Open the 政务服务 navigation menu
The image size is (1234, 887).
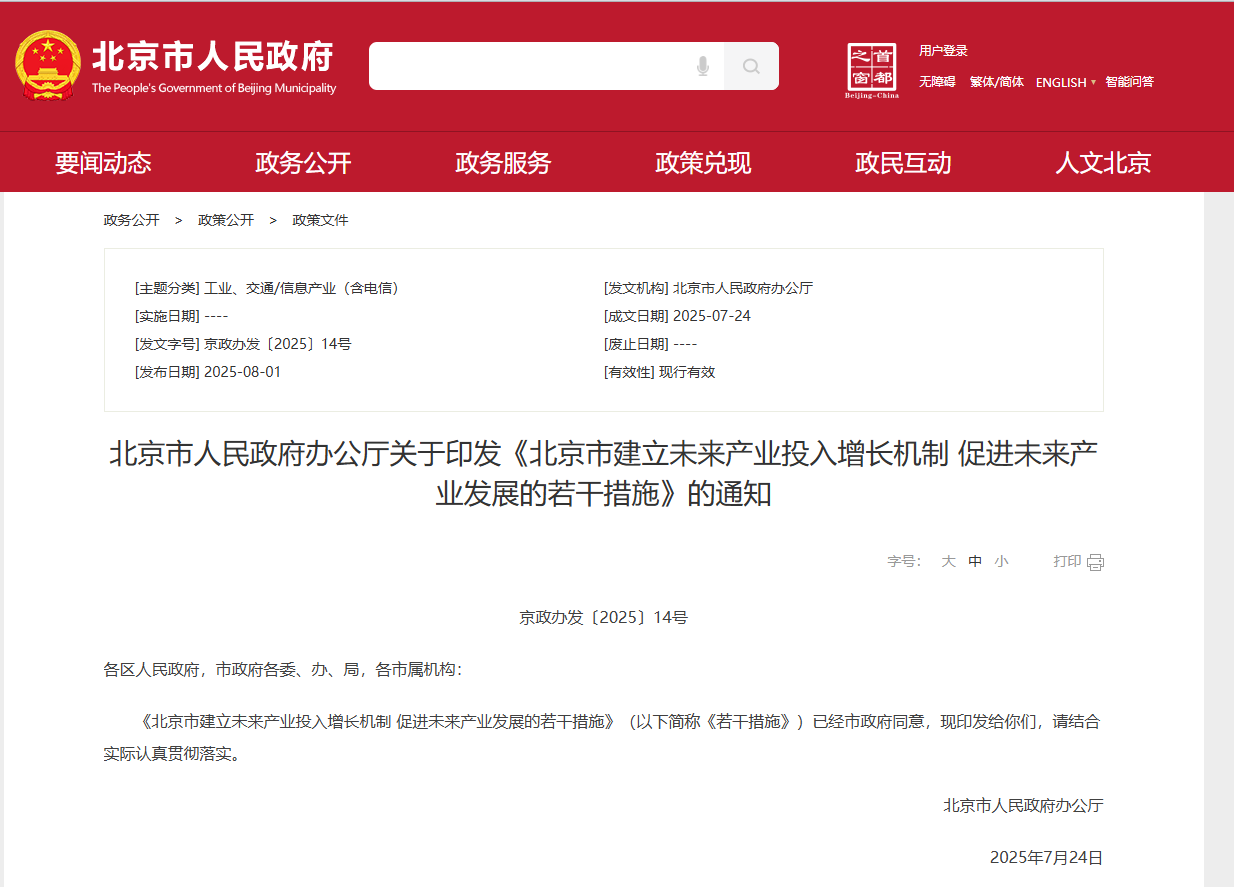[503, 163]
